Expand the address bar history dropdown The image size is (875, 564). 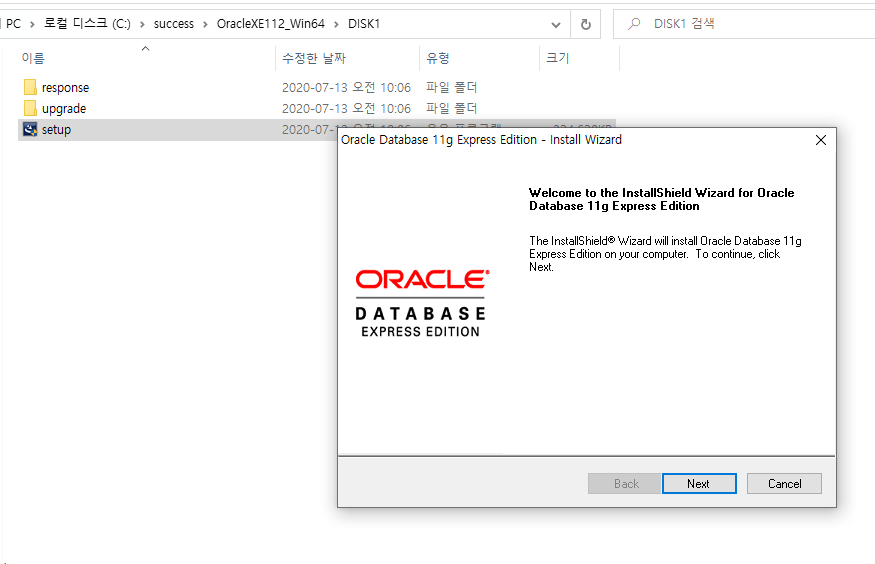(x=556, y=24)
